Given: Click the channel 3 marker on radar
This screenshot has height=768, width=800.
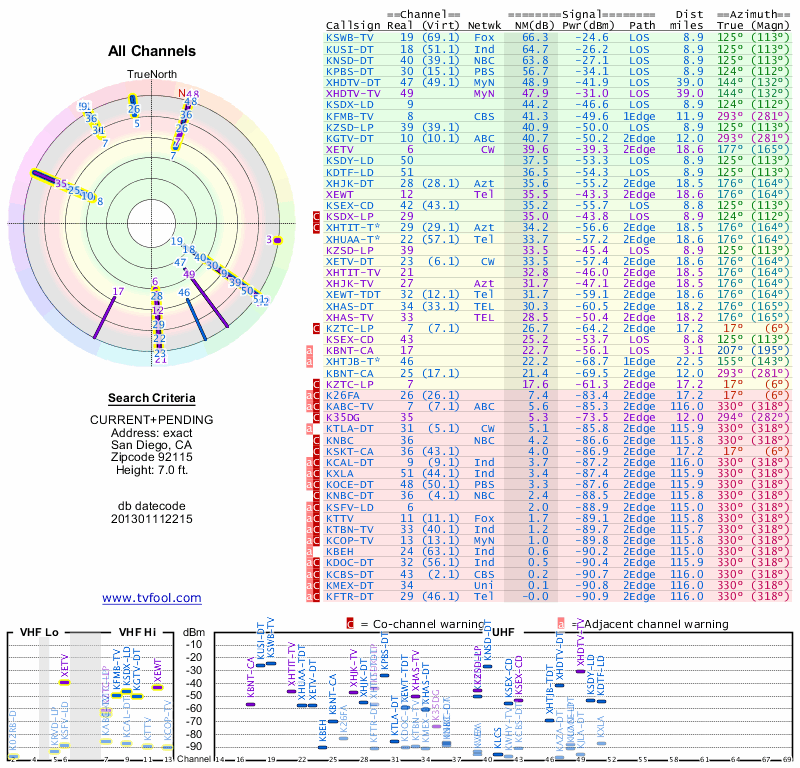Looking at the screenshot, I should (277, 240).
